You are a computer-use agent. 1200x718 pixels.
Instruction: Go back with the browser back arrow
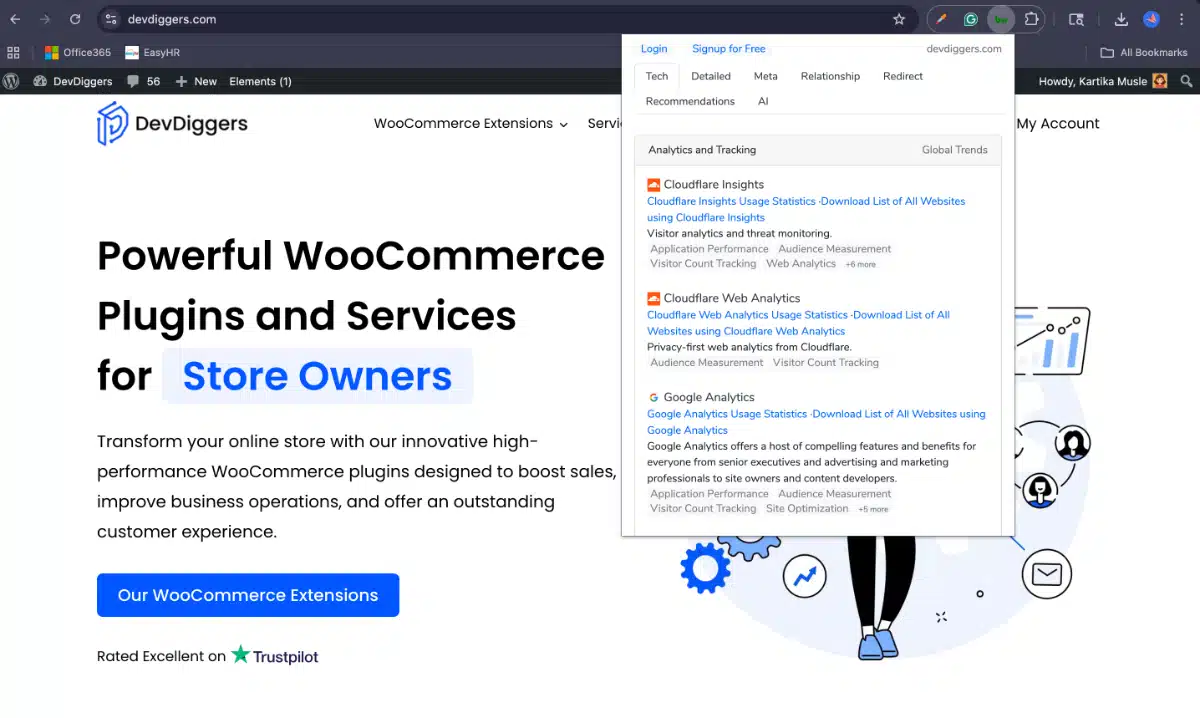tap(15, 19)
